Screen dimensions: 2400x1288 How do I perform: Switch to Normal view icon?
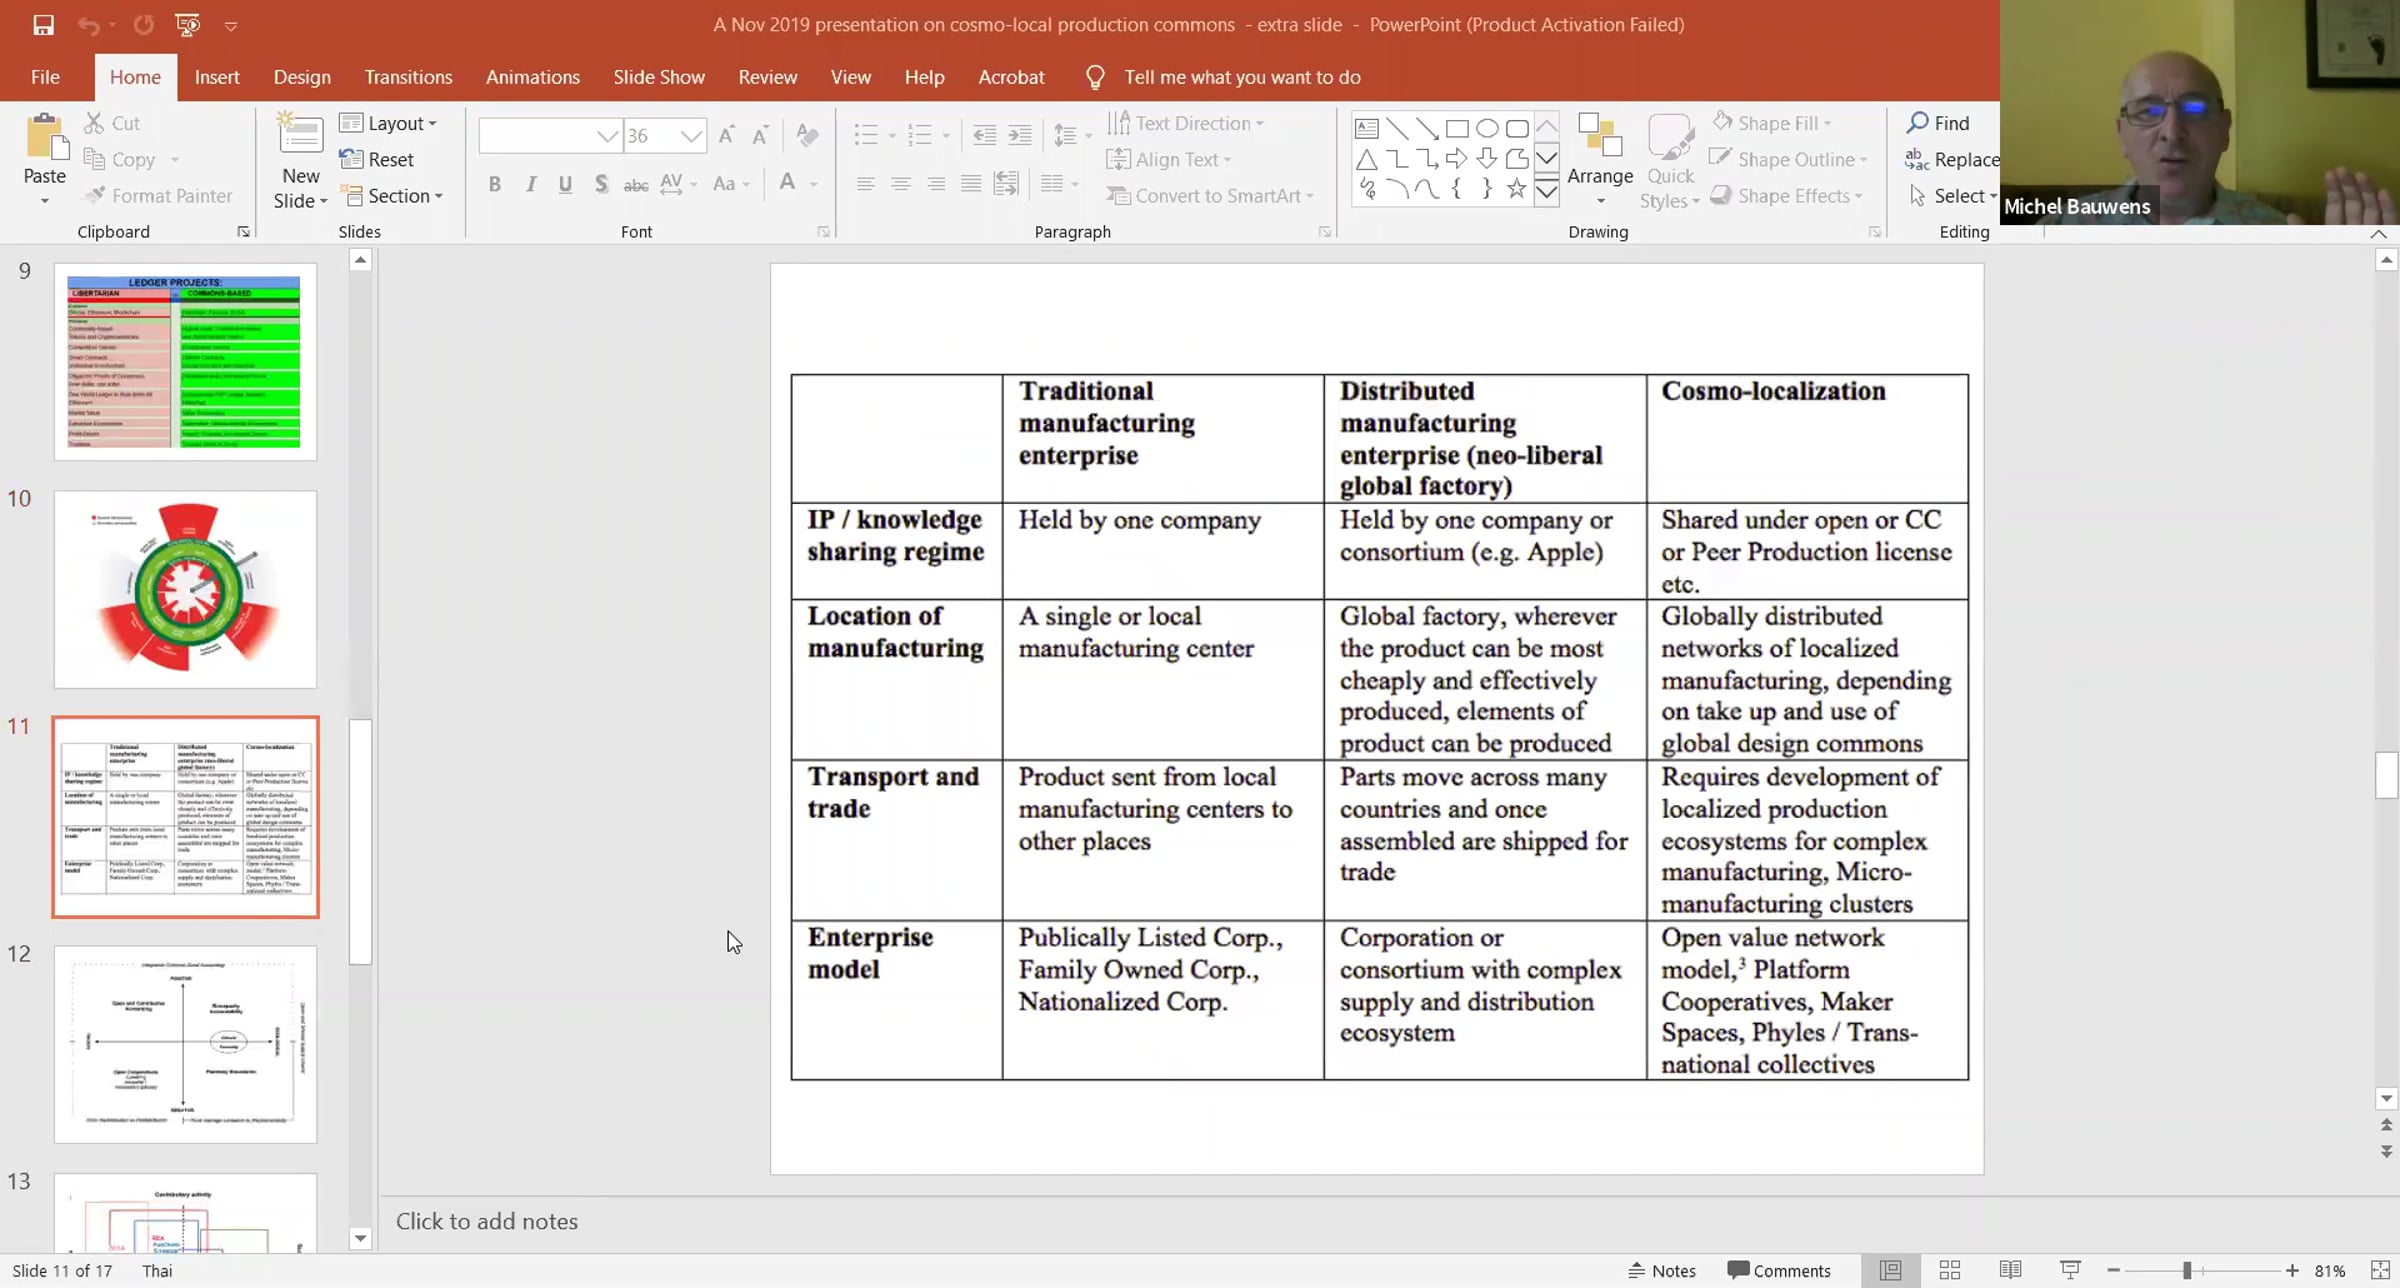[1890, 1270]
